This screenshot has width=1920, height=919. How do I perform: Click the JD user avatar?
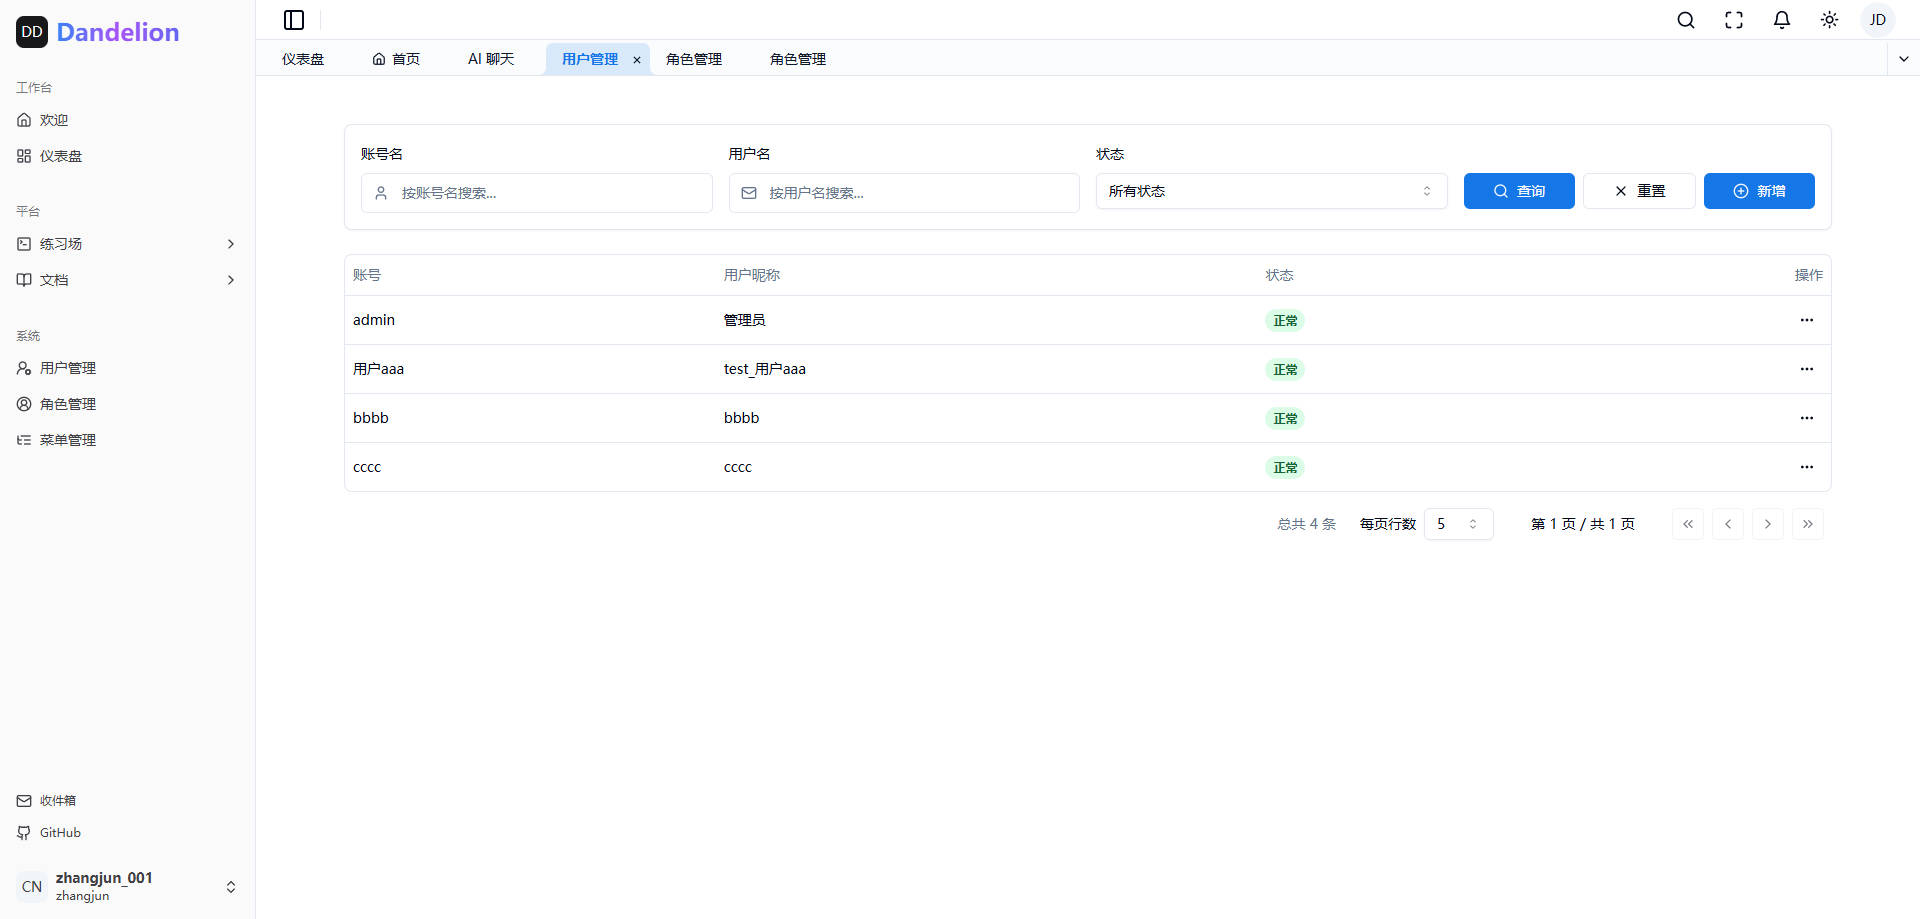pos(1878,20)
